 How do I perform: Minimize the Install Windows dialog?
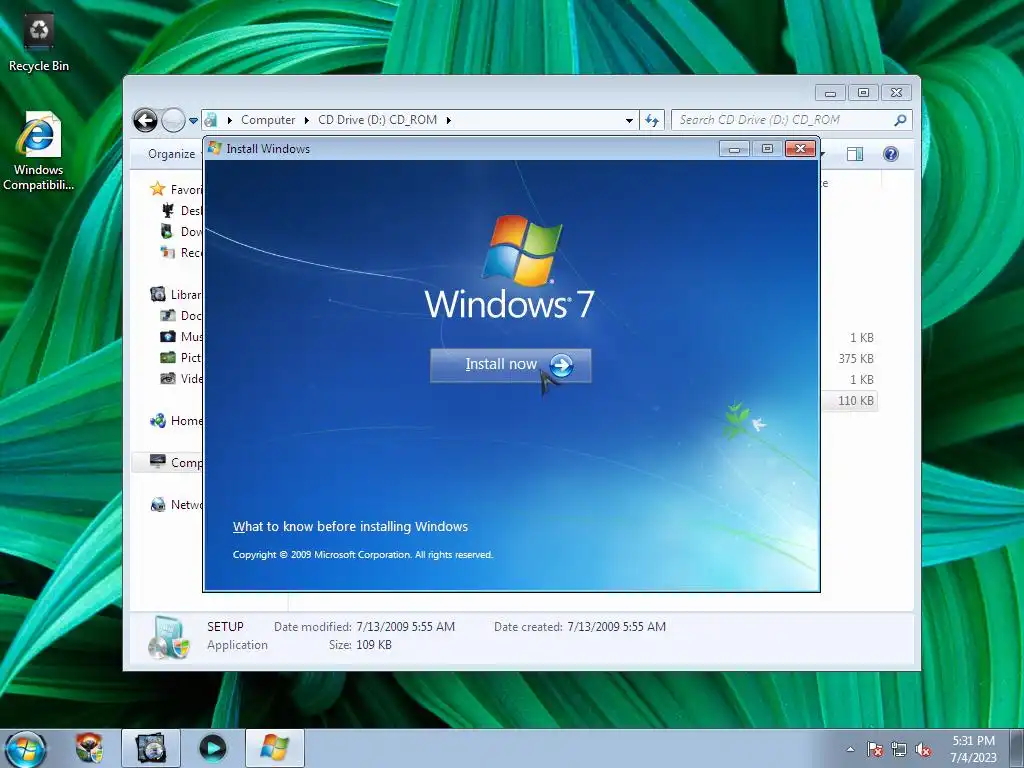click(x=734, y=149)
